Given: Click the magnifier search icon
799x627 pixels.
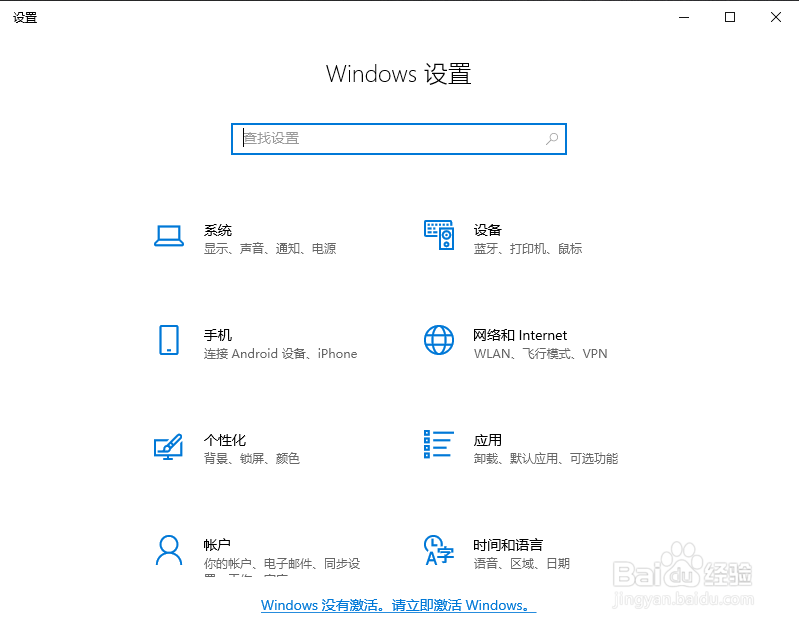Looking at the screenshot, I should pos(552,139).
